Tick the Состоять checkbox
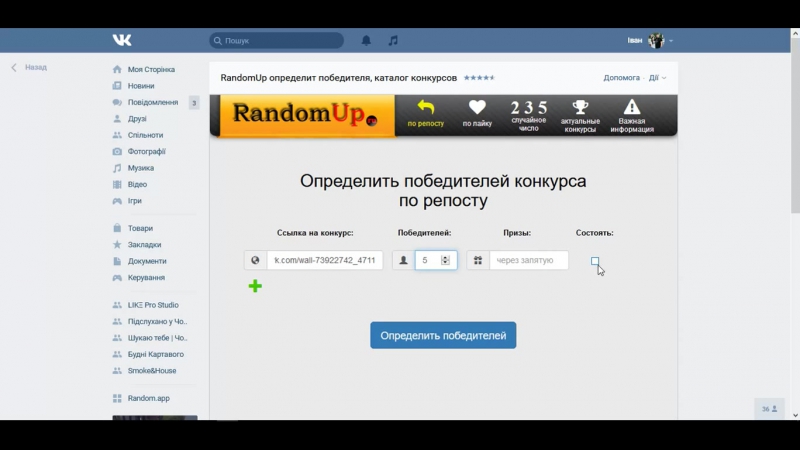The image size is (800, 450). (595, 261)
